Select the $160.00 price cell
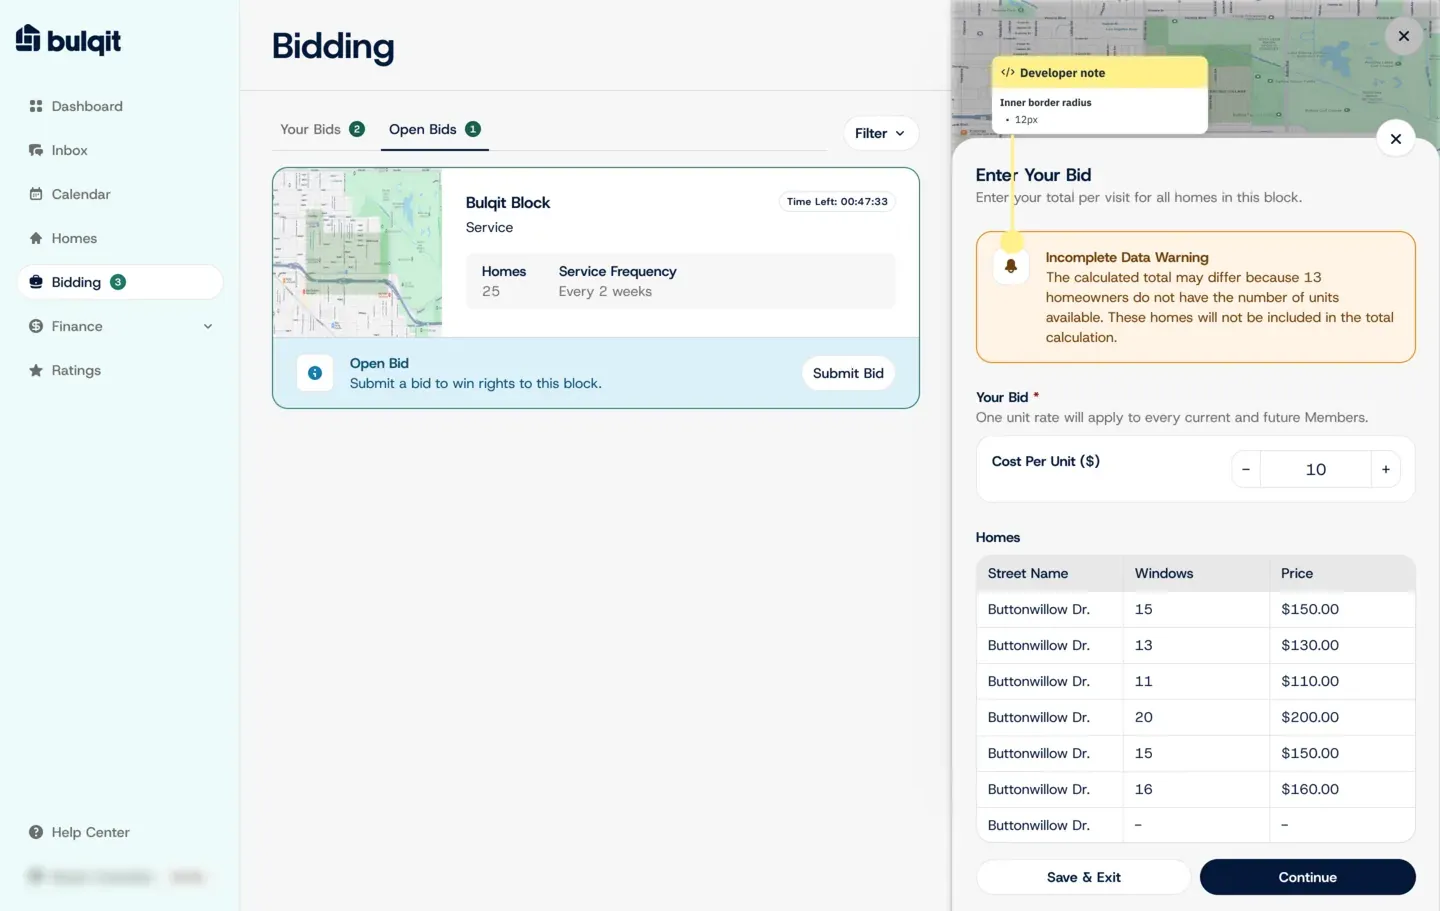1440x911 pixels. point(1310,789)
